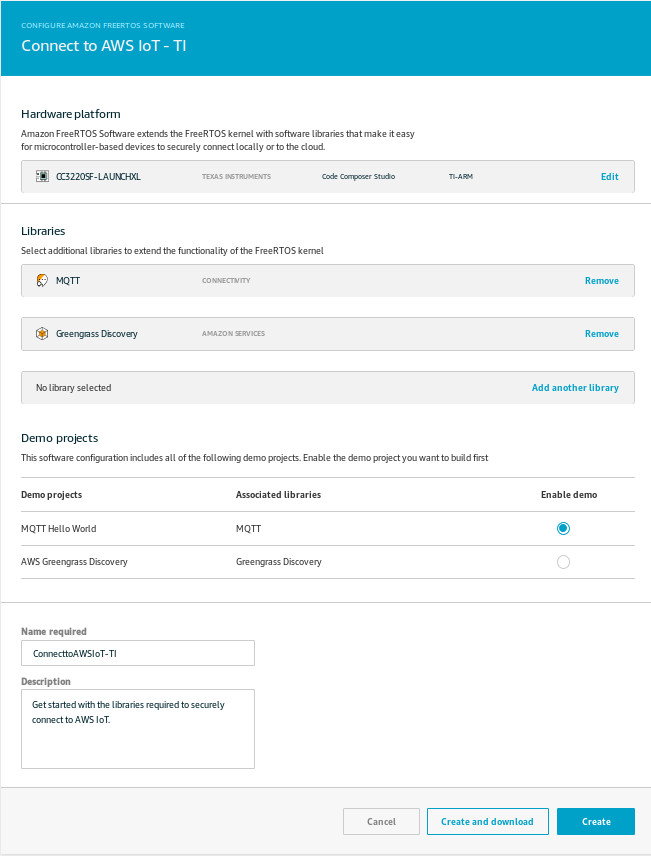This screenshot has height=856, width=651.
Task: Click the Greengrass Discovery library name
Action: (x=97, y=334)
